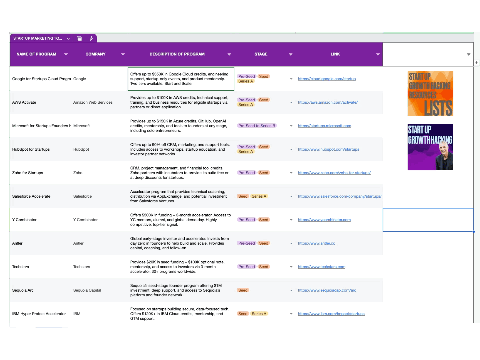The width and height of the screenshot is (480, 360).
Task: Expand the stage chip dropdown in the HubSpot row
Action: 291,149
